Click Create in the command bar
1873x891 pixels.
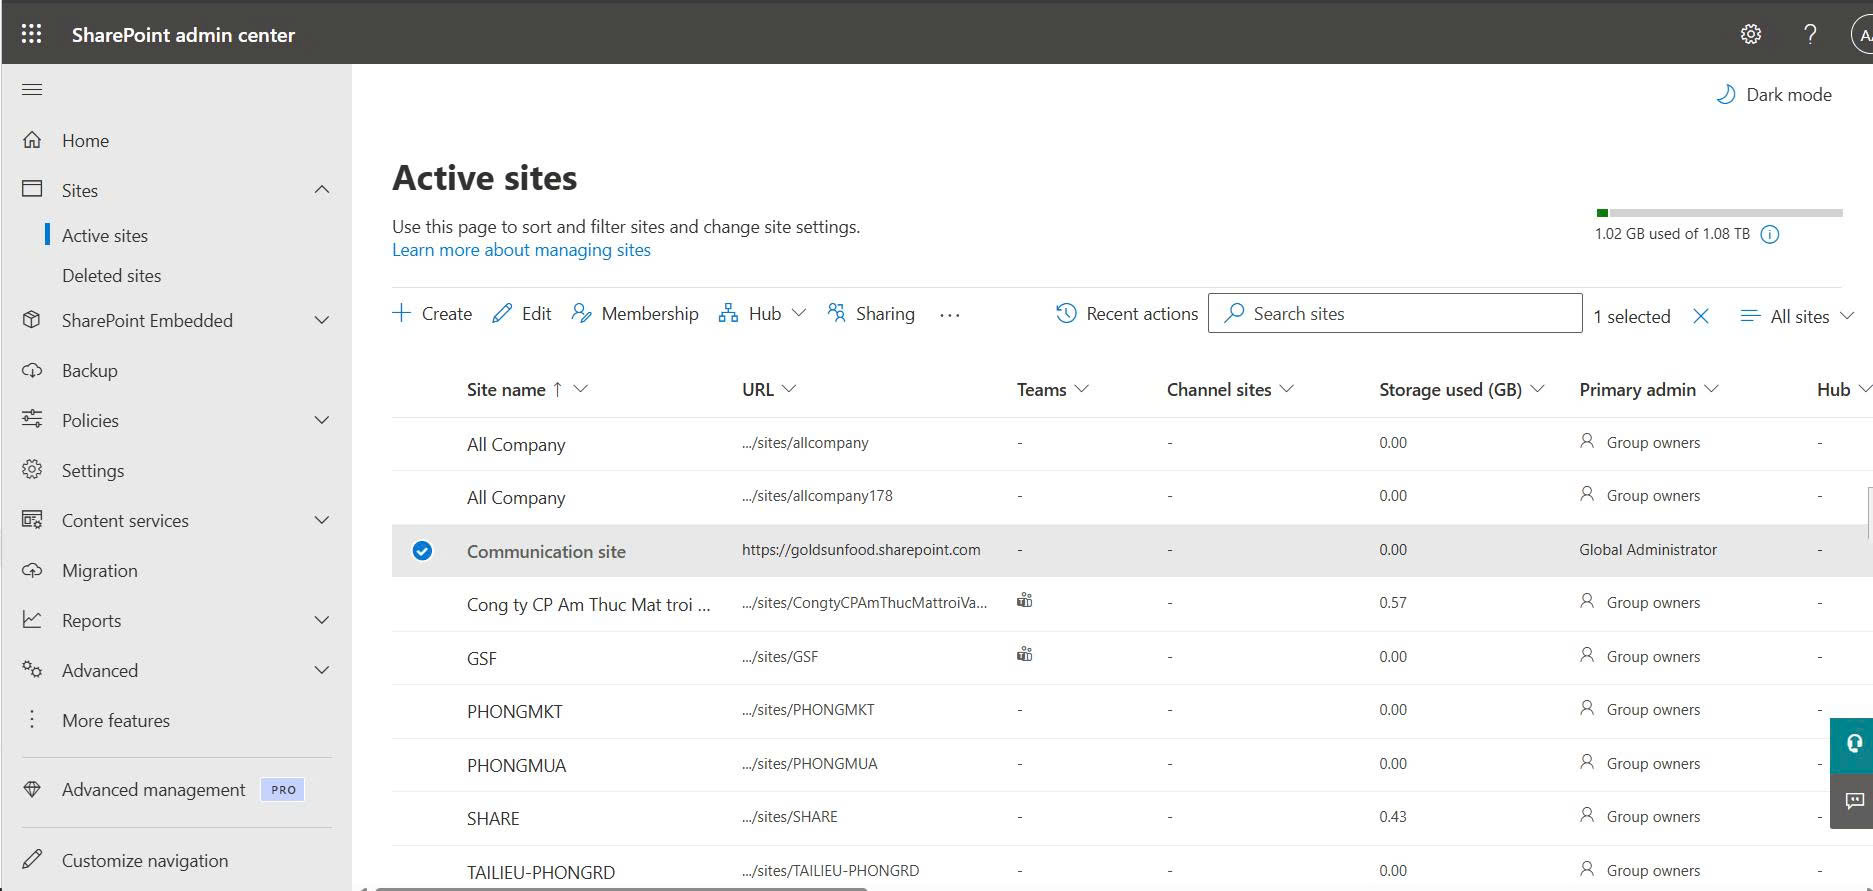click(x=432, y=314)
